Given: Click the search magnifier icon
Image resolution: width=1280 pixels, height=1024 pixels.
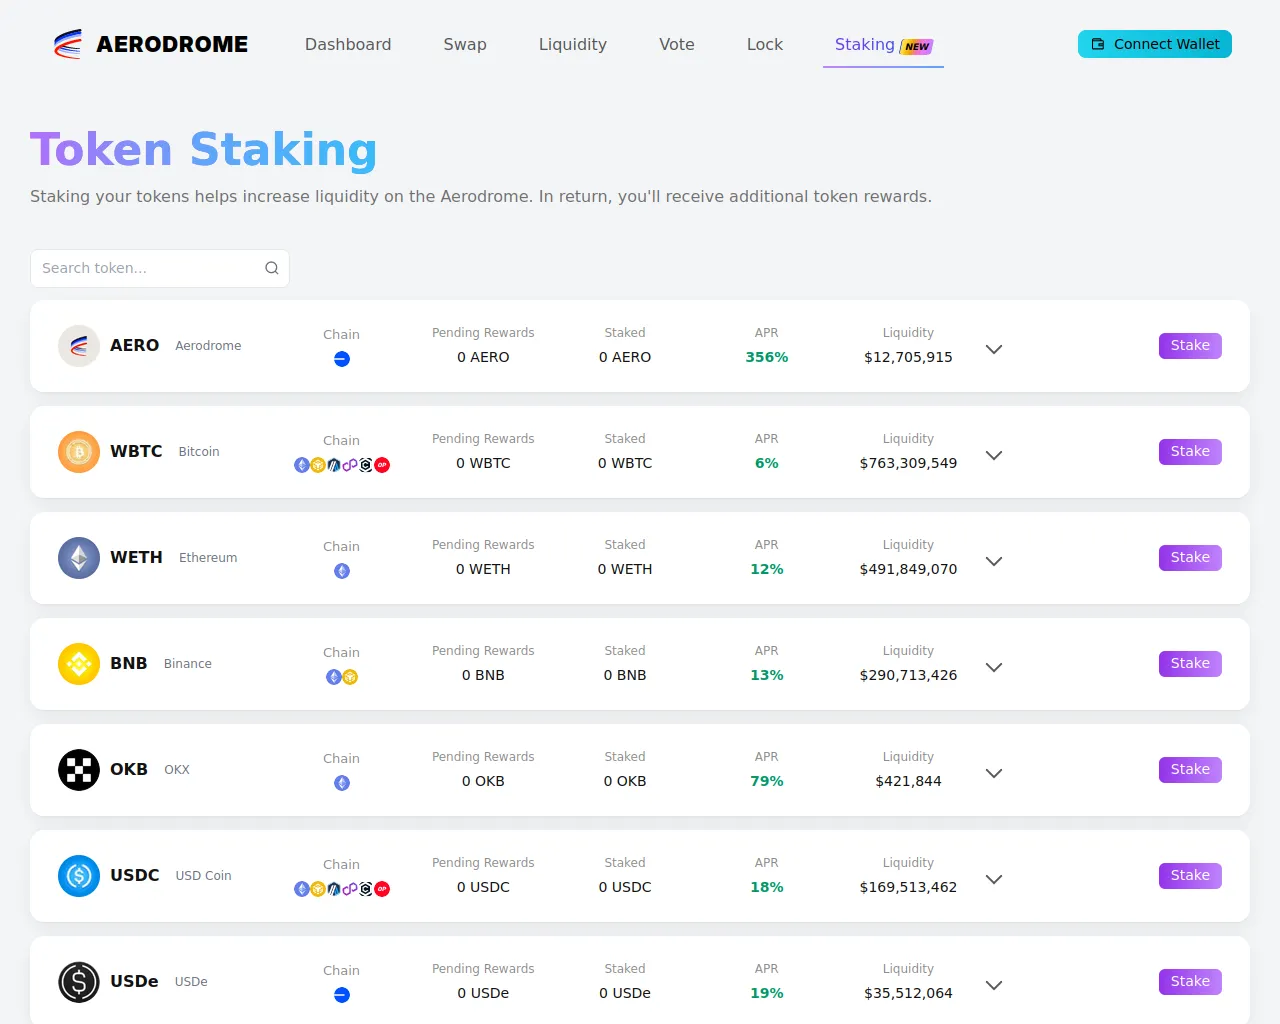Looking at the screenshot, I should coord(272,268).
